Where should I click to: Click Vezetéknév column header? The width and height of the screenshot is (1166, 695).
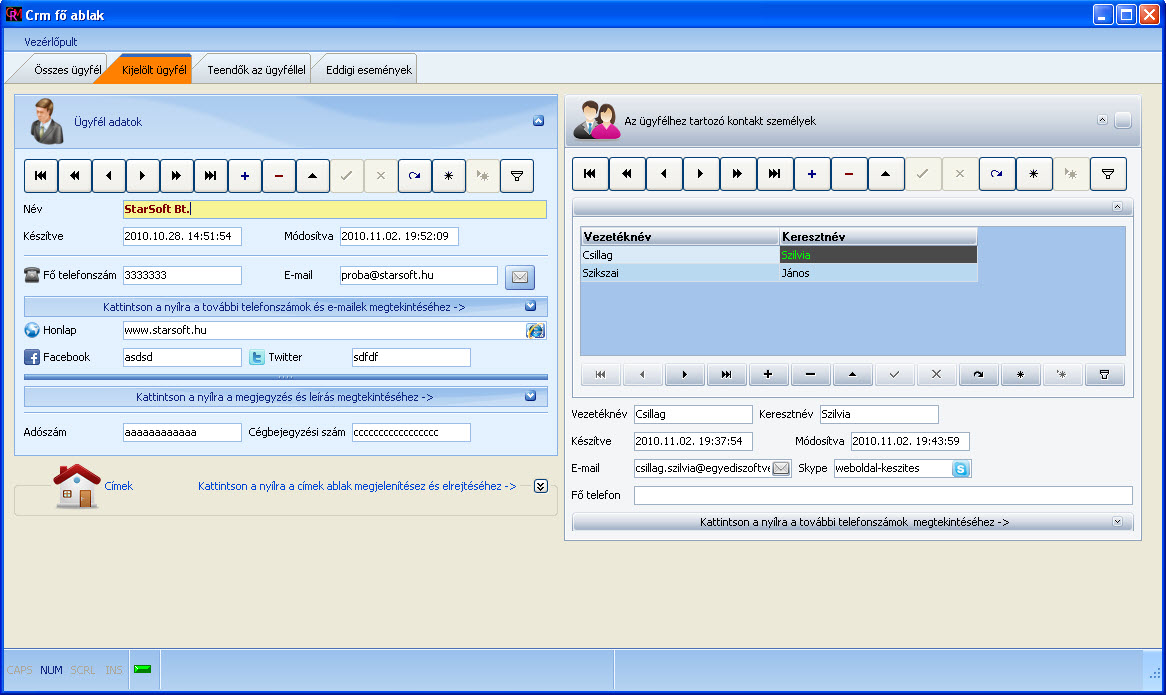coord(679,236)
